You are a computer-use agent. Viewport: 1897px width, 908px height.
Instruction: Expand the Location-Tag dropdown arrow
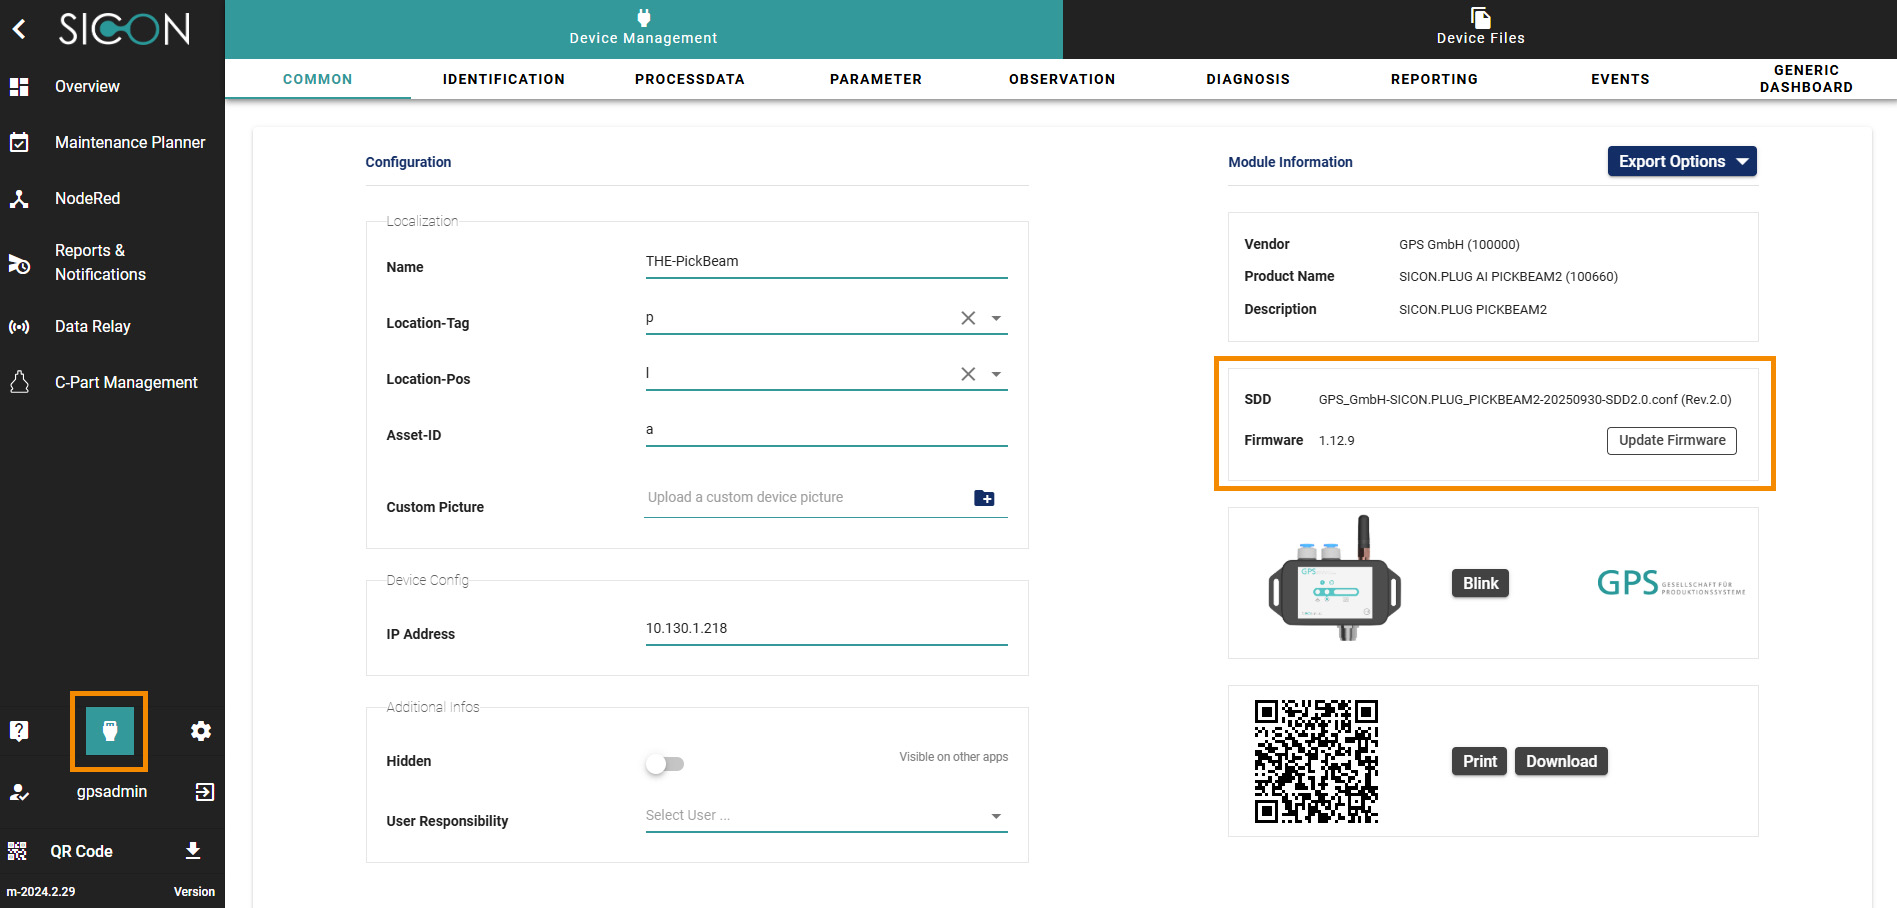pos(996,318)
